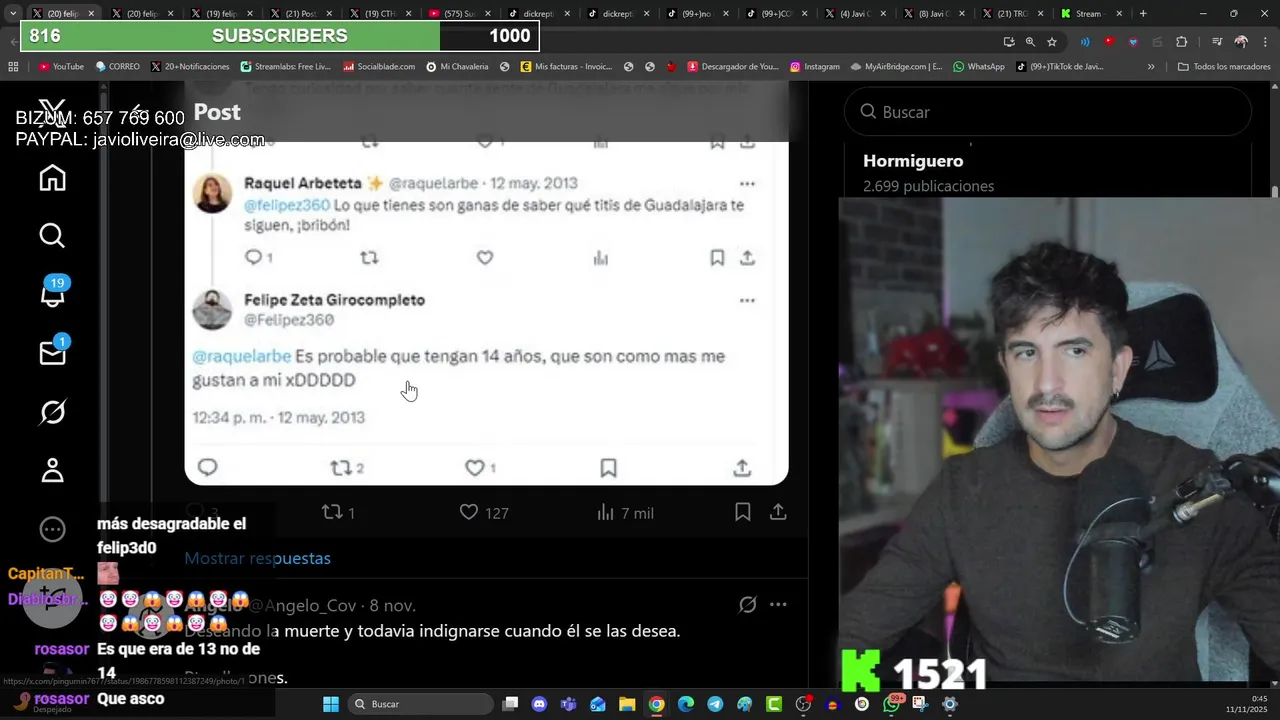Open X search explore icon in sidebar
Viewport: 1280px width, 720px height.
(x=52, y=235)
